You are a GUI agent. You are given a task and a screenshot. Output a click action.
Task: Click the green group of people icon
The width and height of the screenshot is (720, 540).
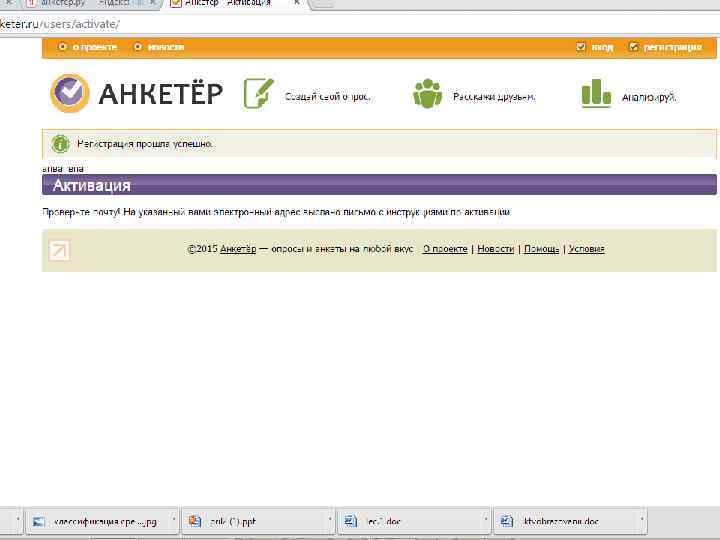(428, 94)
